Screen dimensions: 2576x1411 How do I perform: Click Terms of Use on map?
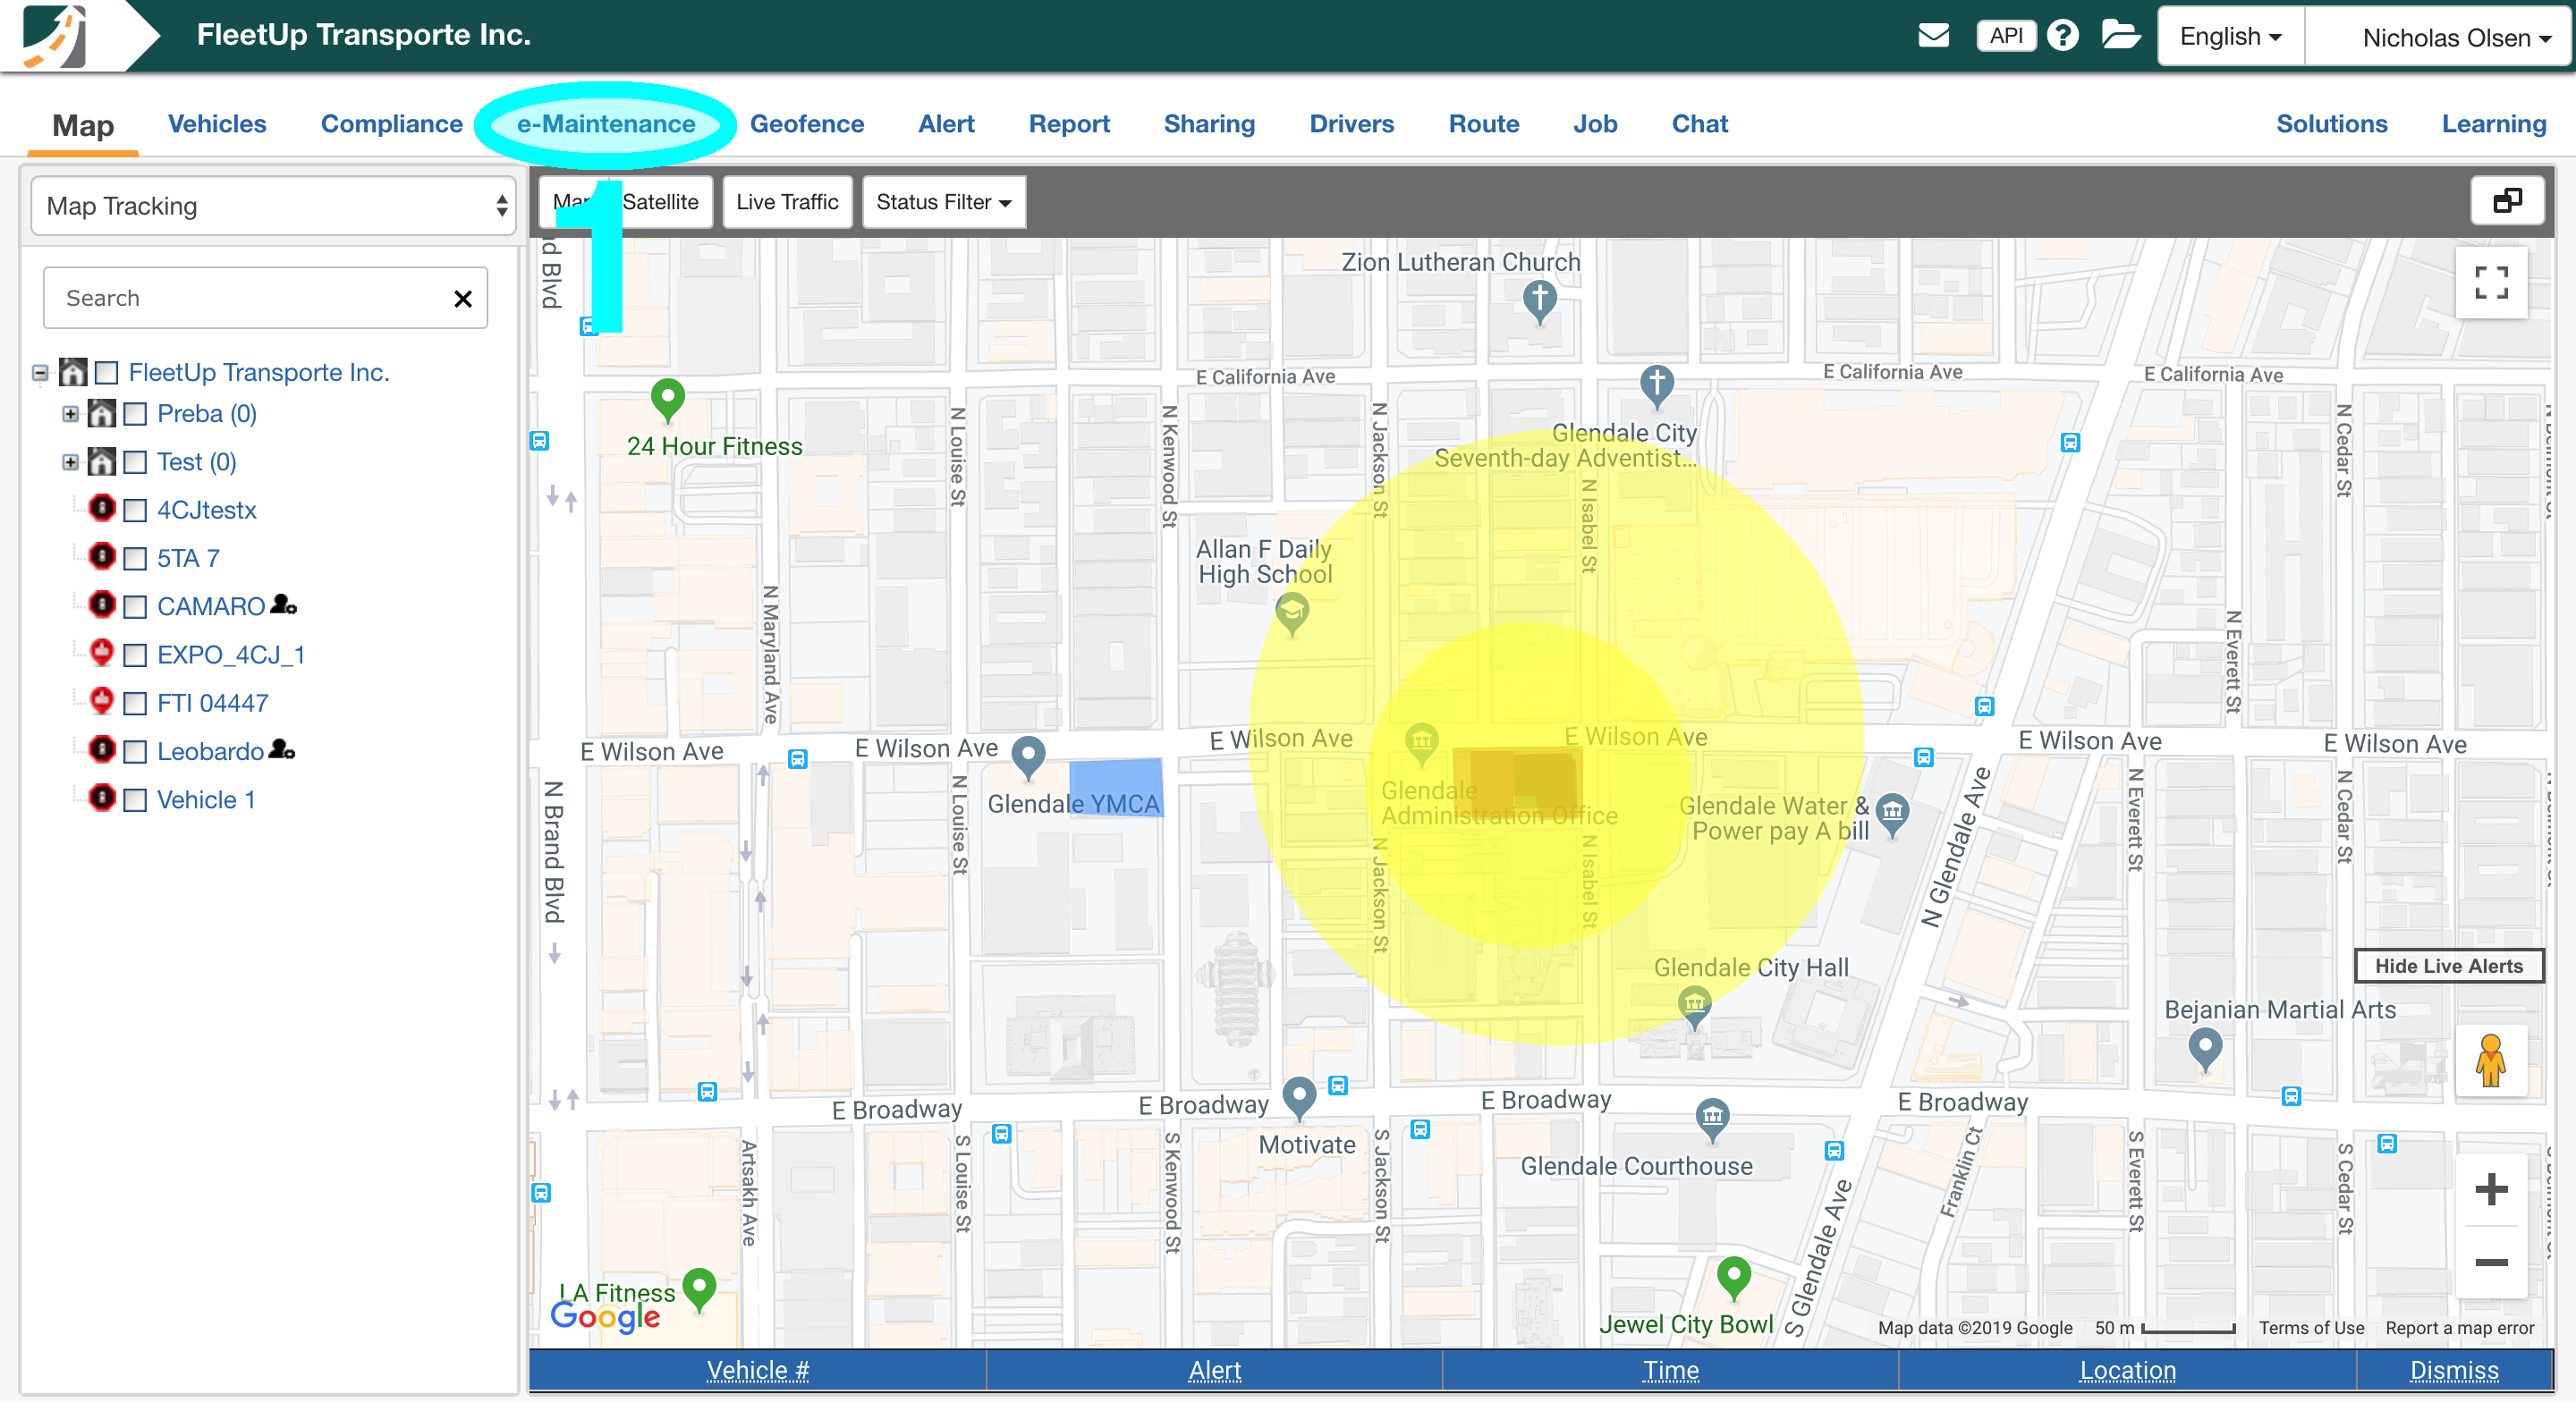[x=2311, y=1328]
